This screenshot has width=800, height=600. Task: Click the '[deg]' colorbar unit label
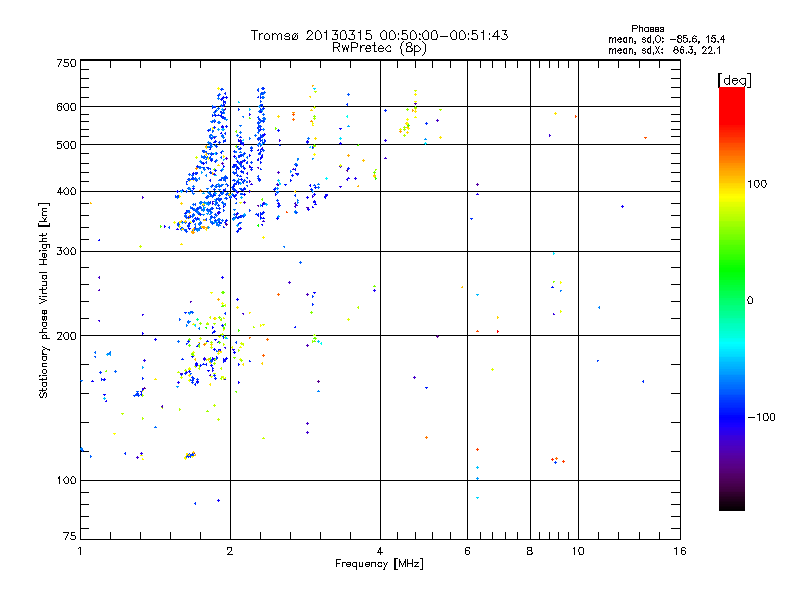coord(734,80)
